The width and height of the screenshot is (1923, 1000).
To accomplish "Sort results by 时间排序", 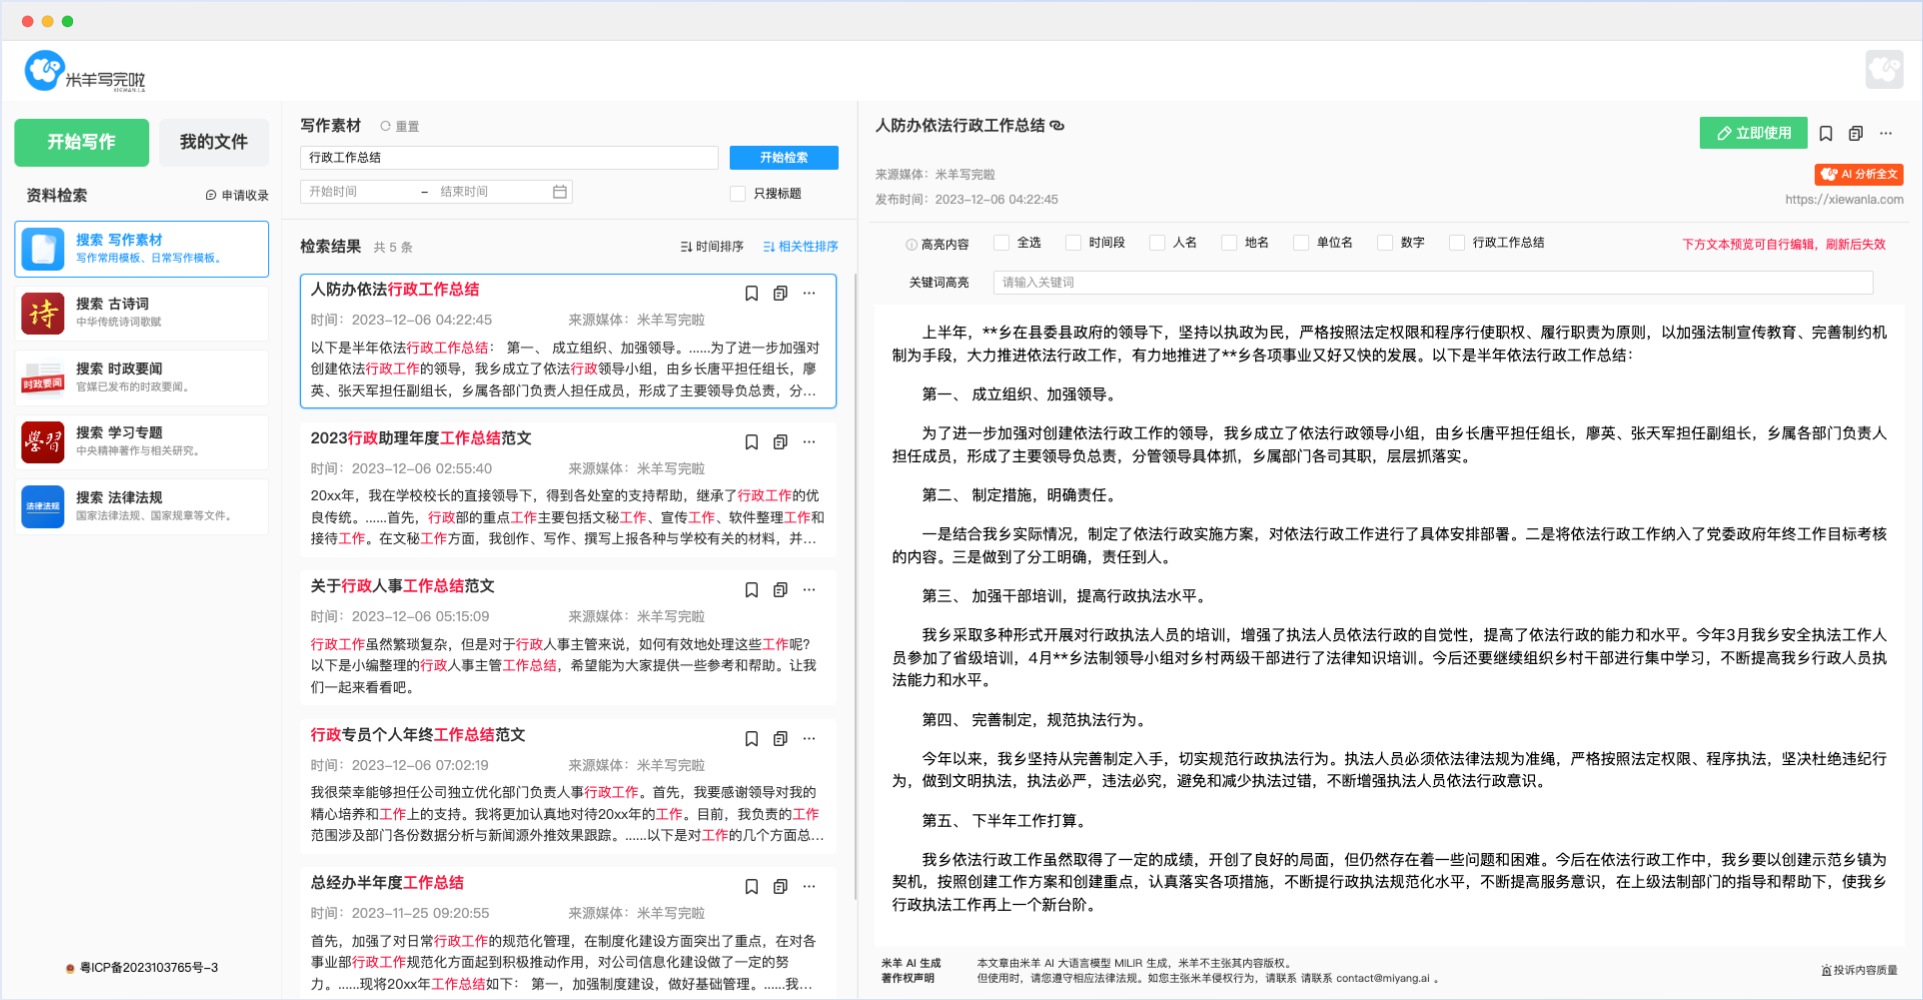I will coord(712,246).
